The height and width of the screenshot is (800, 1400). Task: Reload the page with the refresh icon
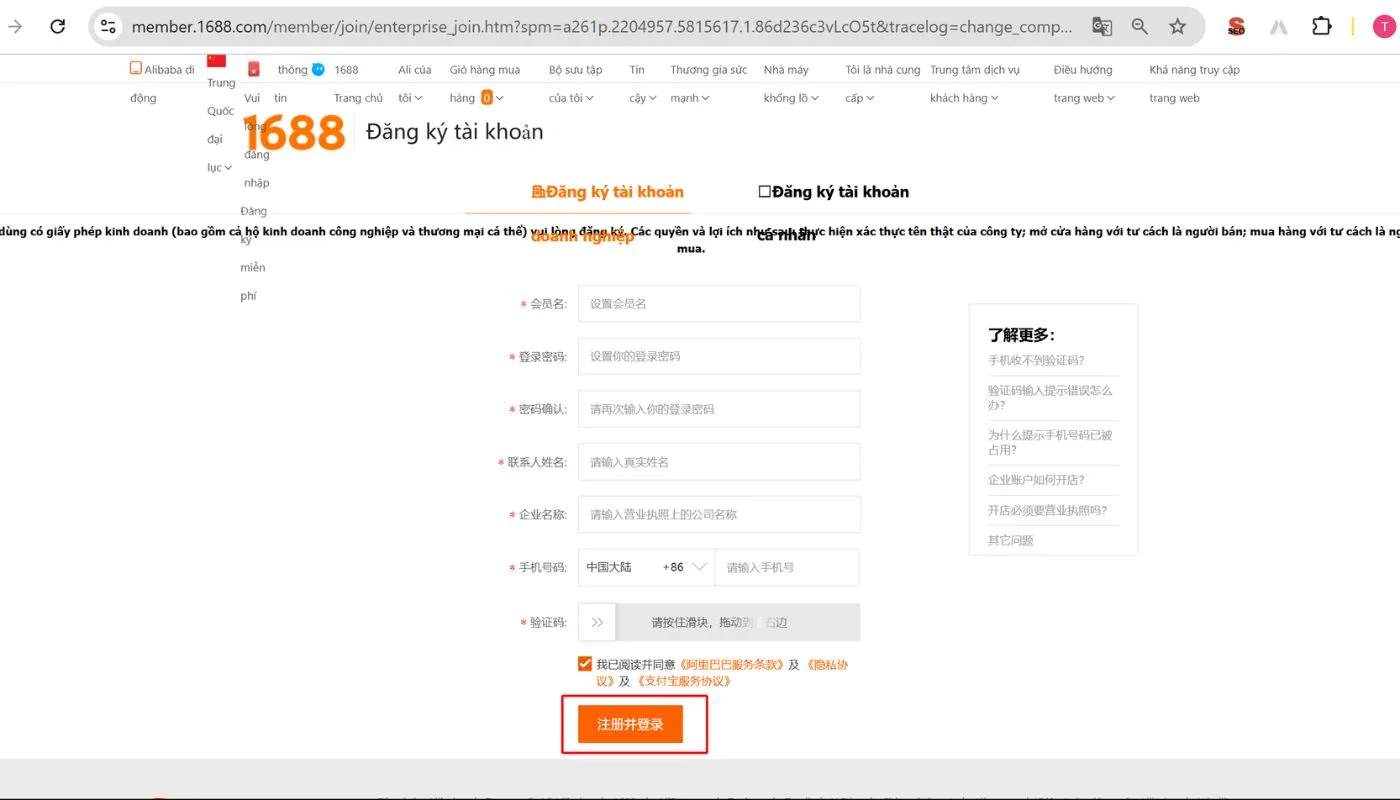[x=58, y=27]
